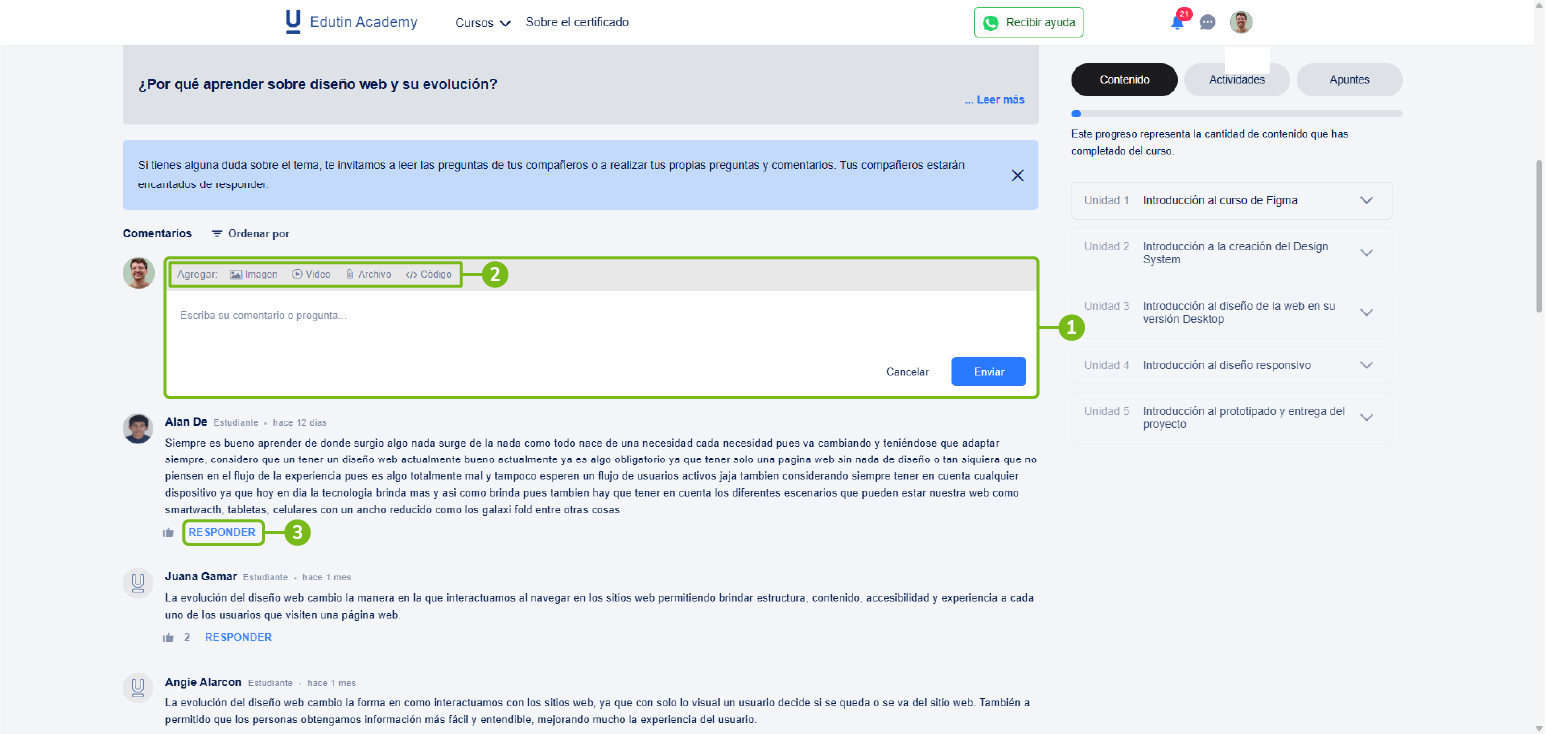The height and width of the screenshot is (734, 1546).
Task: Expand Unidad 1 Introducción al curso de Figma
Action: (x=1366, y=200)
